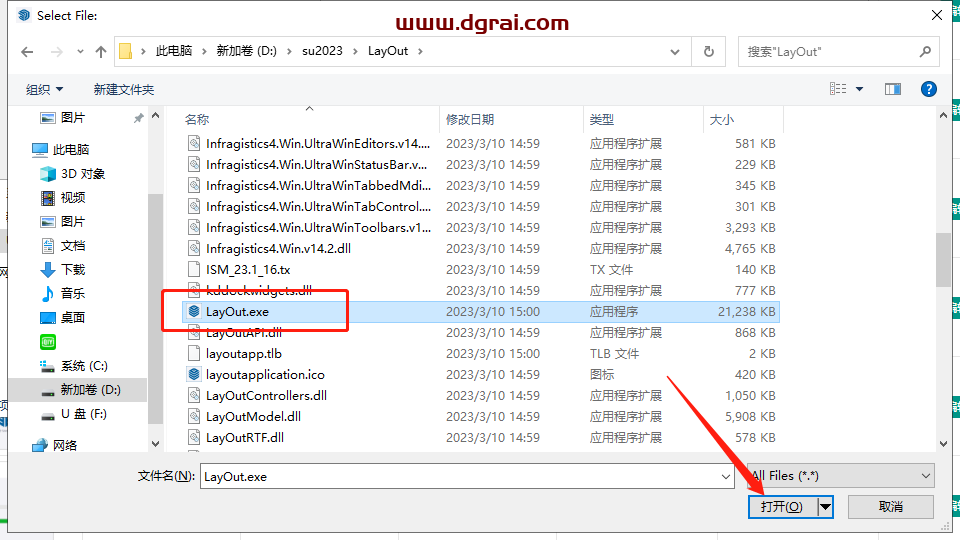Image resolution: width=960 pixels, height=540 pixels.
Task: Select 新加卷 (D:) in the address breadcrumb
Action: [246, 51]
